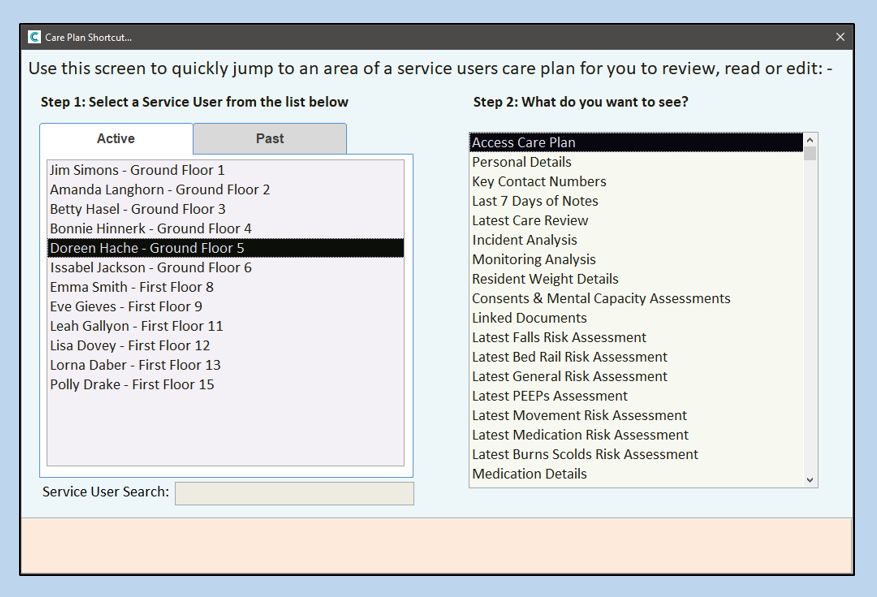Viewport: 877px width, 597px height.
Task: Click in the Service User Search field
Action: coord(294,494)
